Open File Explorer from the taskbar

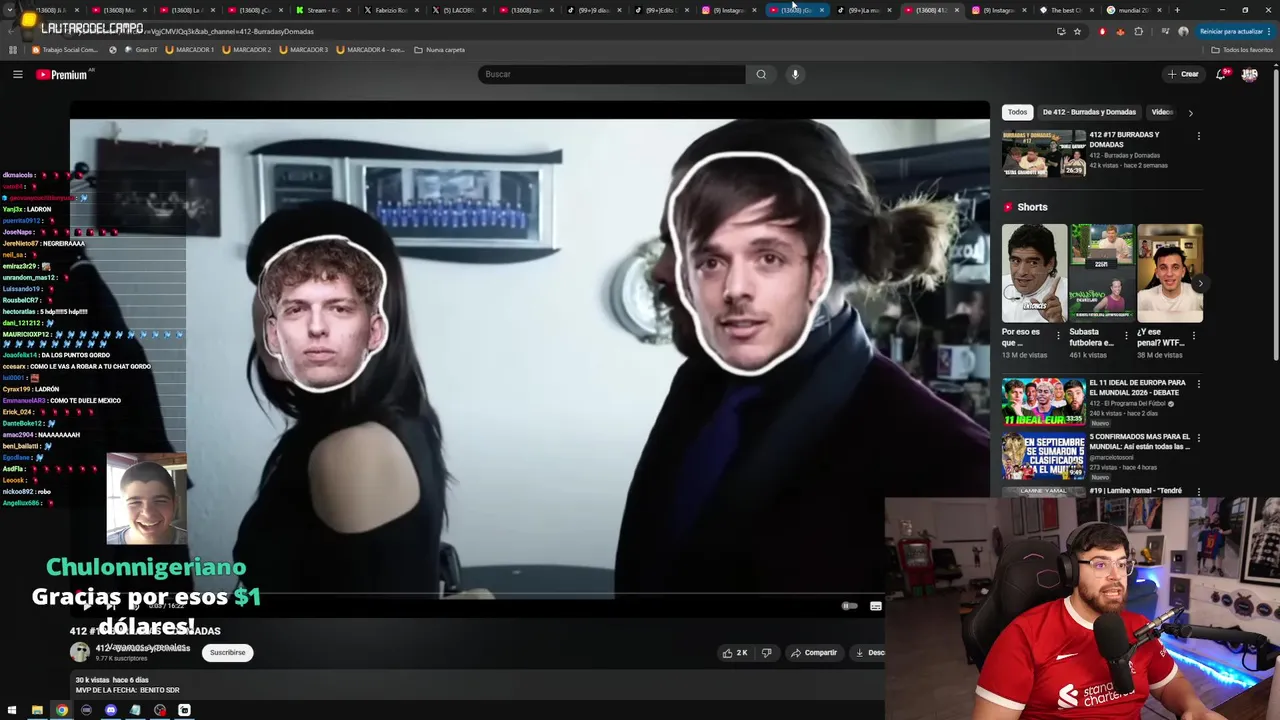click(x=37, y=710)
